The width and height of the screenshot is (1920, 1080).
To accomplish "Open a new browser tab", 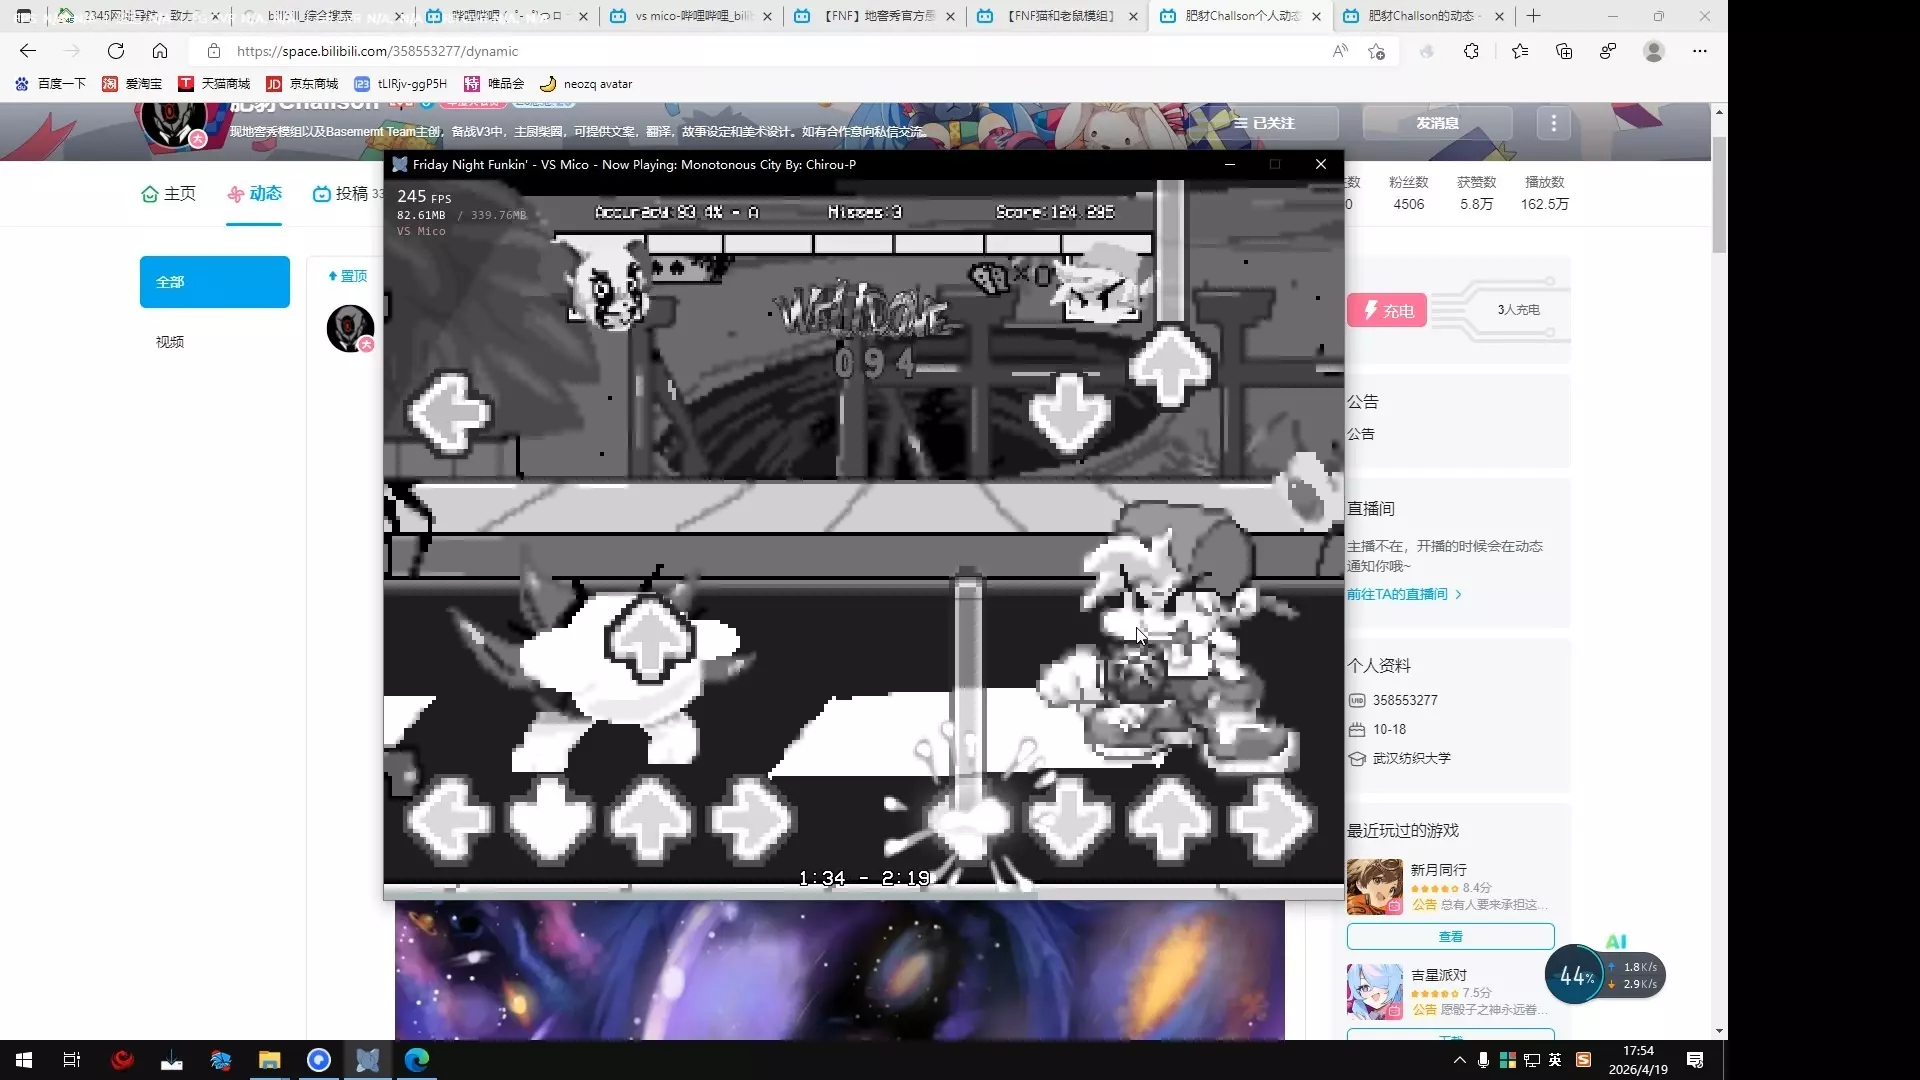I will (x=1534, y=16).
